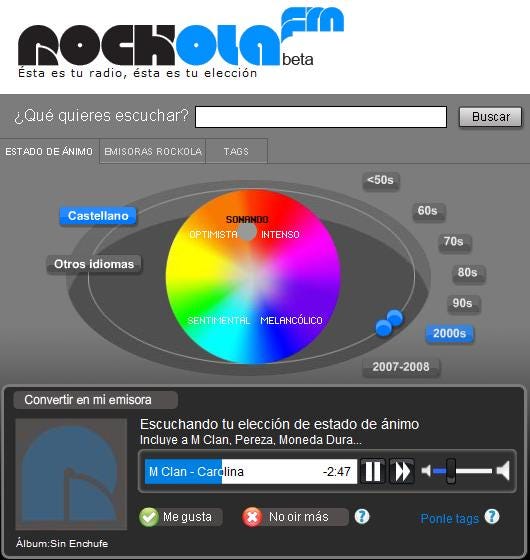Click the volume slider handle

click(x=451, y=471)
